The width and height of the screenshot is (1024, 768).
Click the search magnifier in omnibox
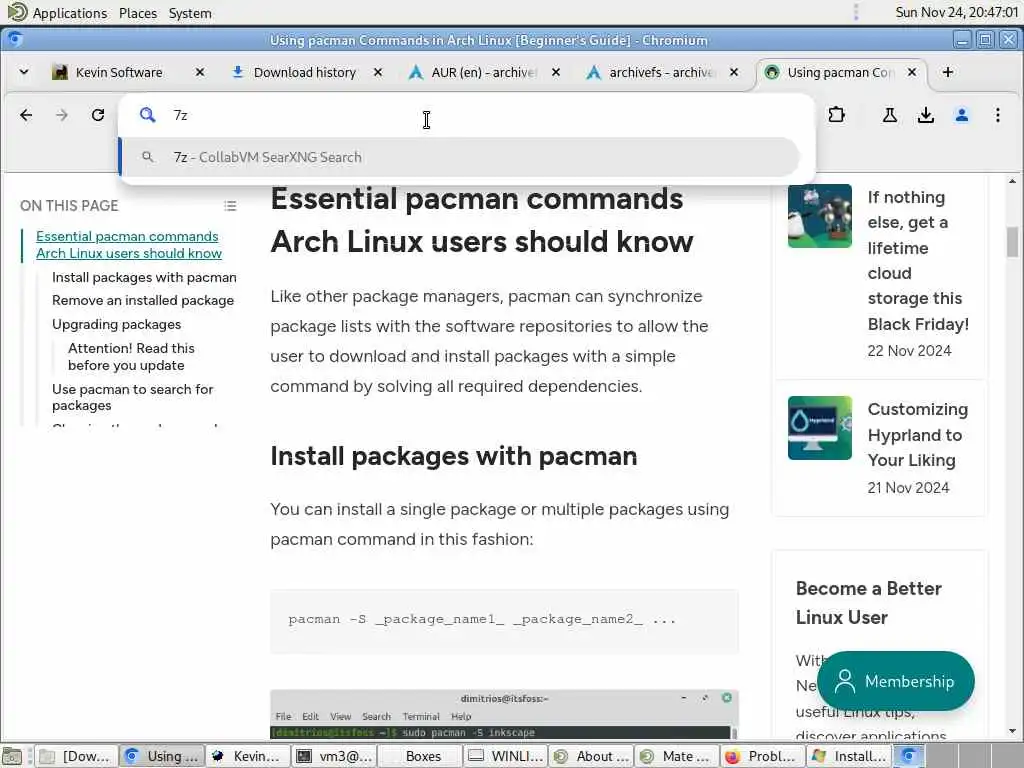tap(148, 116)
